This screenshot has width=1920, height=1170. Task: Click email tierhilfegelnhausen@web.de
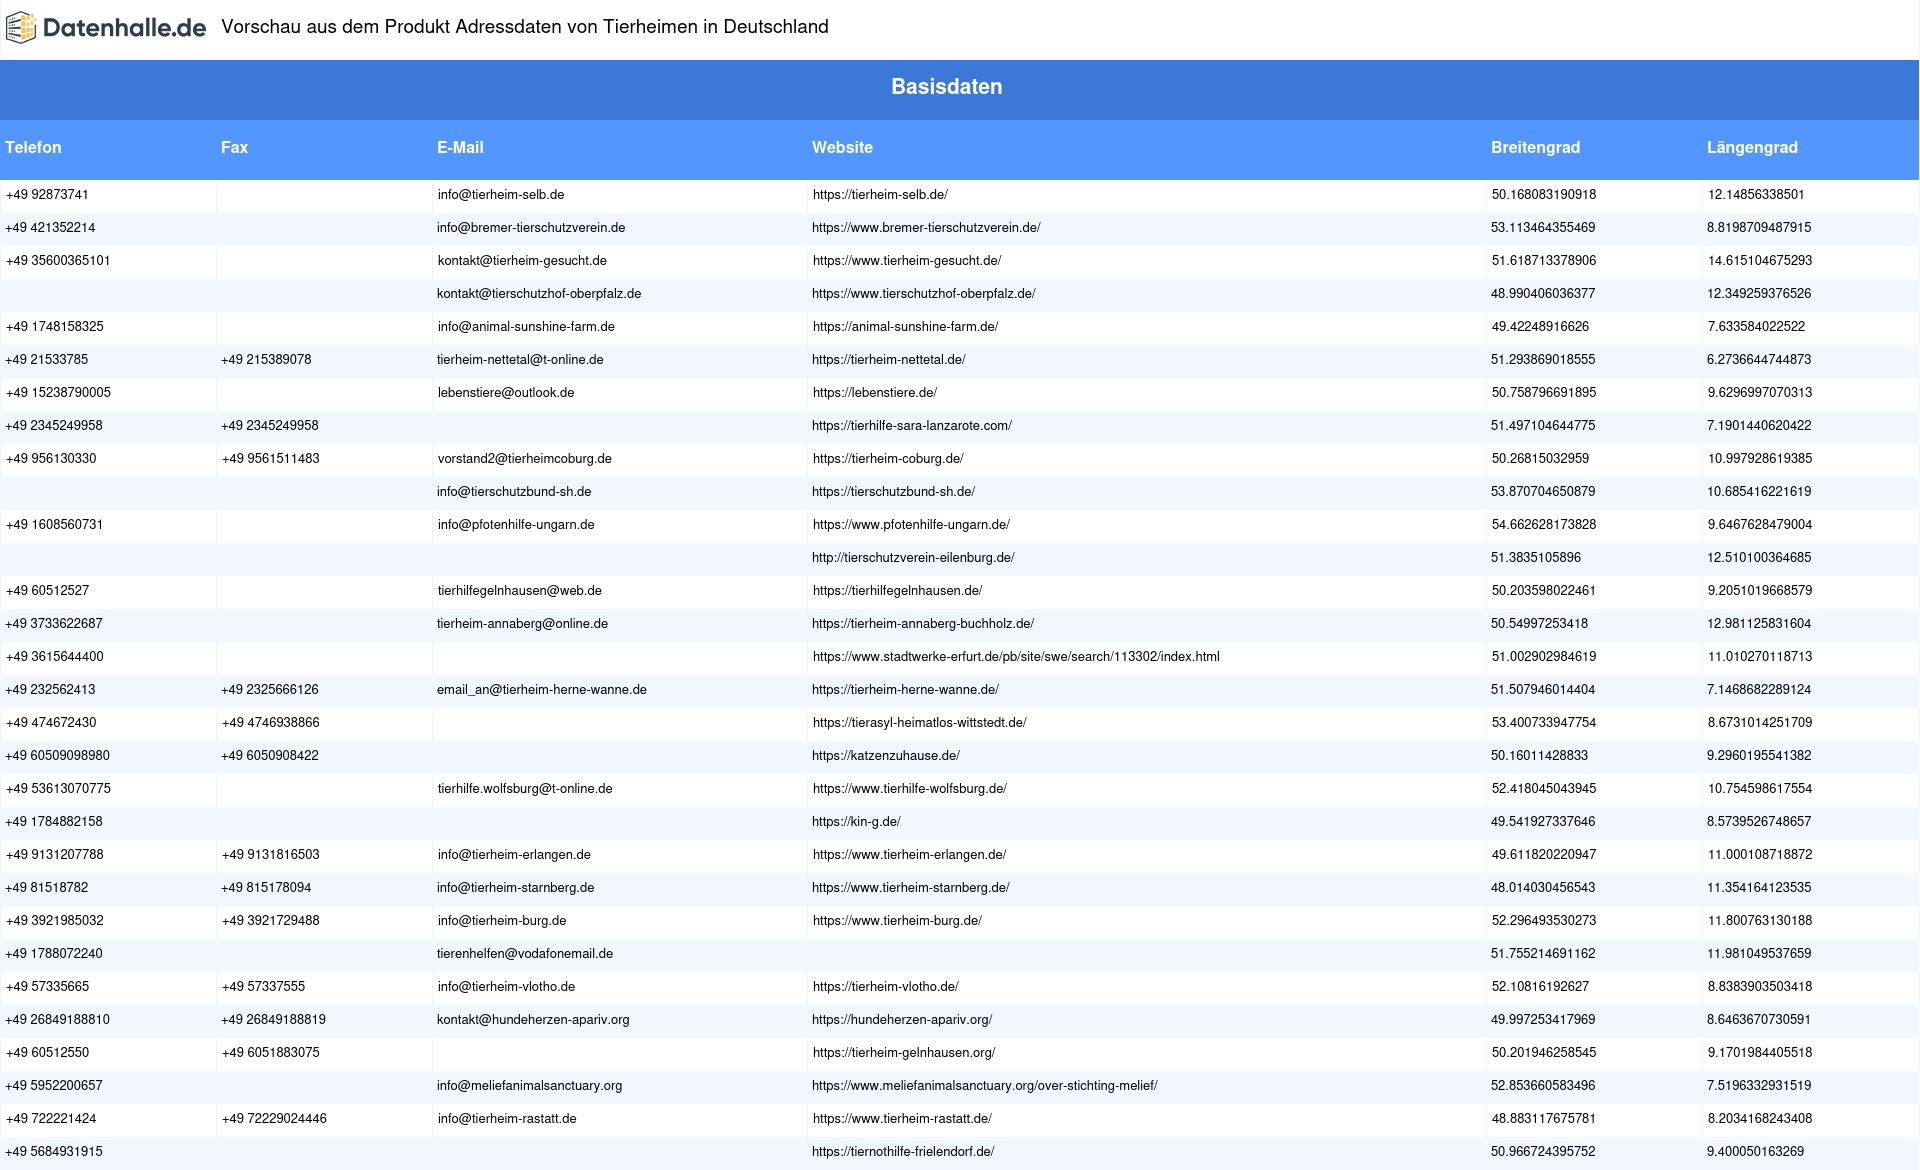click(520, 591)
